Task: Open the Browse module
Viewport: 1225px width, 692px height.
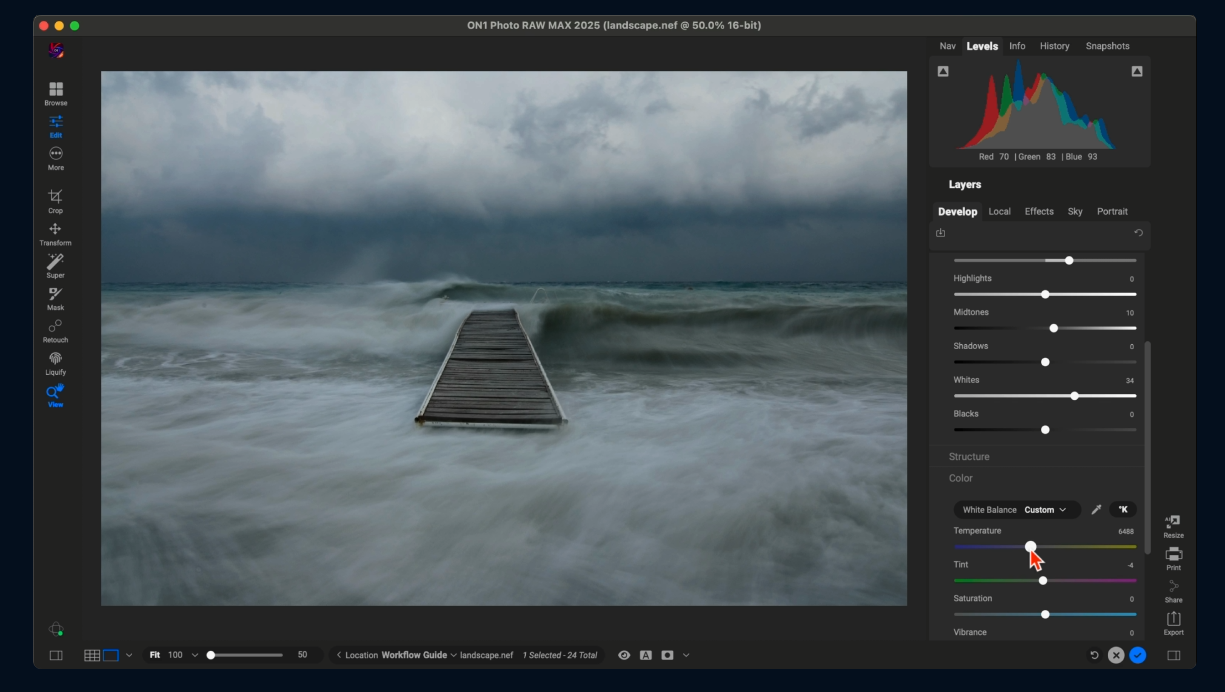Action: [56, 92]
